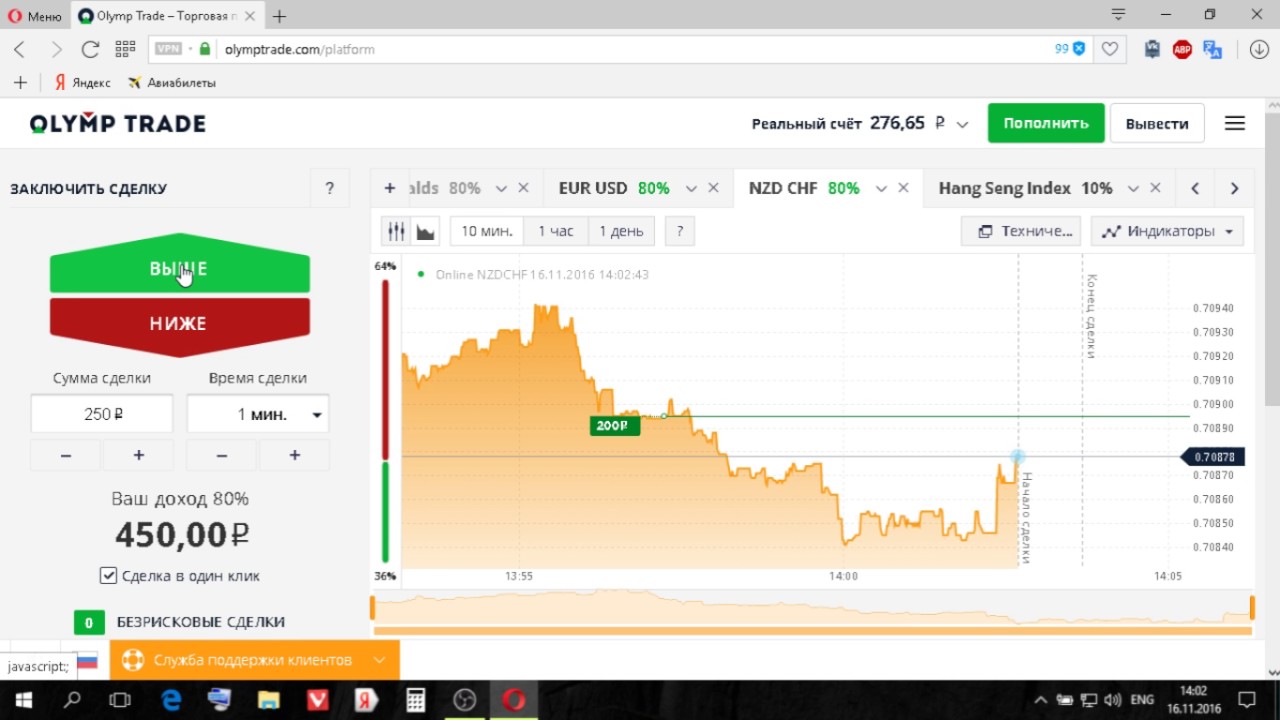Open Служба поддержки клиентов chat
Screen dimensions: 1280x720
tap(253, 660)
